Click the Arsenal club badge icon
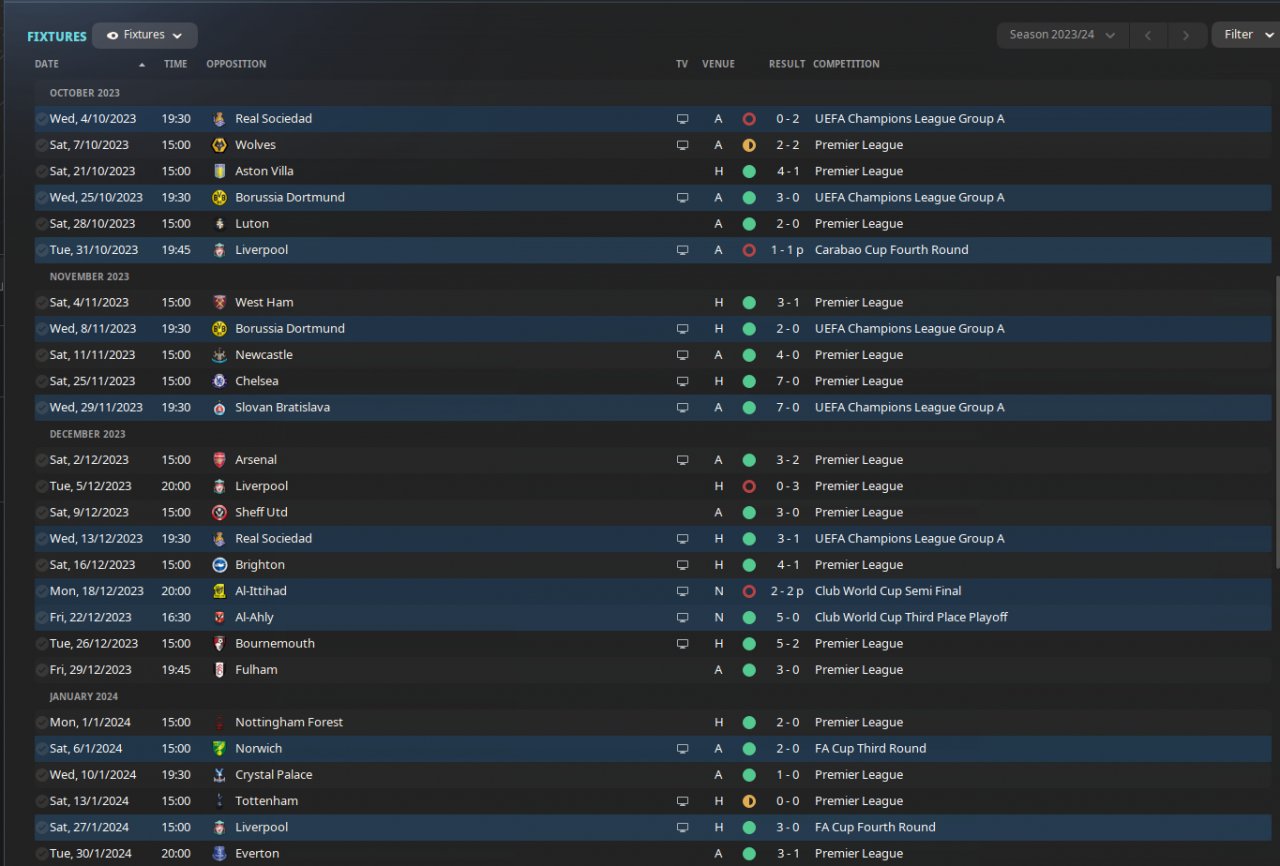Screen dimensions: 1280x866 [220, 460]
